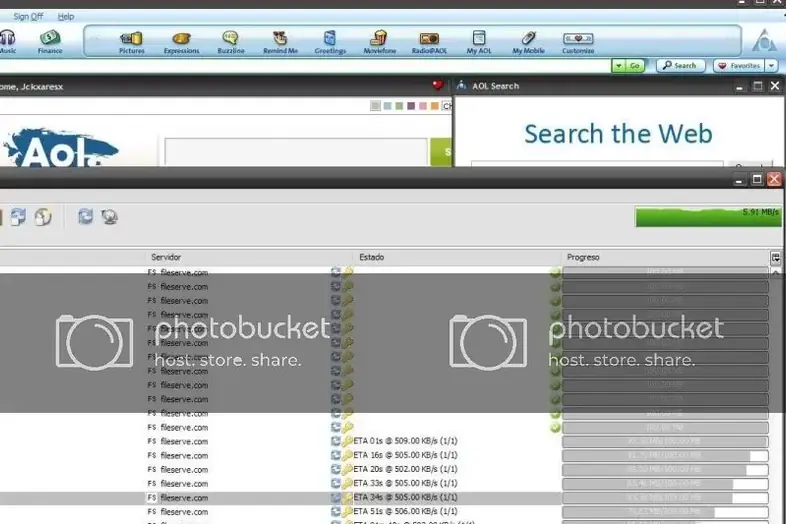Click the Favorites button
The image size is (786, 524).
(x=739, y=66)
